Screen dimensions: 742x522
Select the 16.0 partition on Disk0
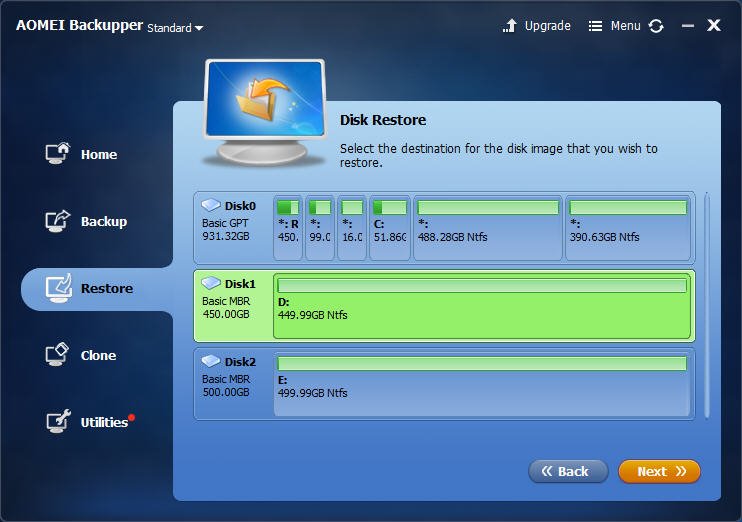point(352,228)
